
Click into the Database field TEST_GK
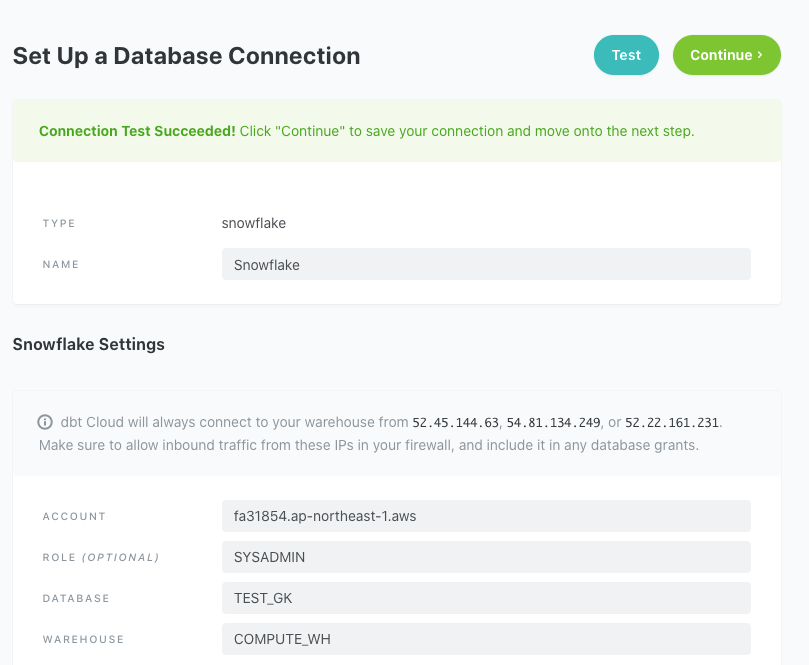tap(486, 598)
